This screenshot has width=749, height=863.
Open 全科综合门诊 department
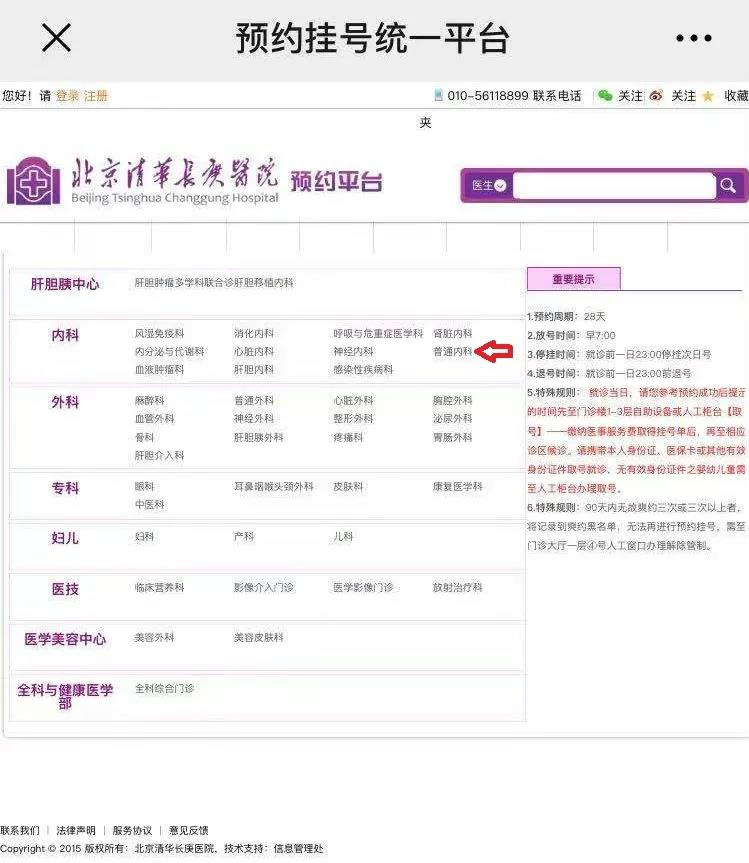click(x=164, y=689)
